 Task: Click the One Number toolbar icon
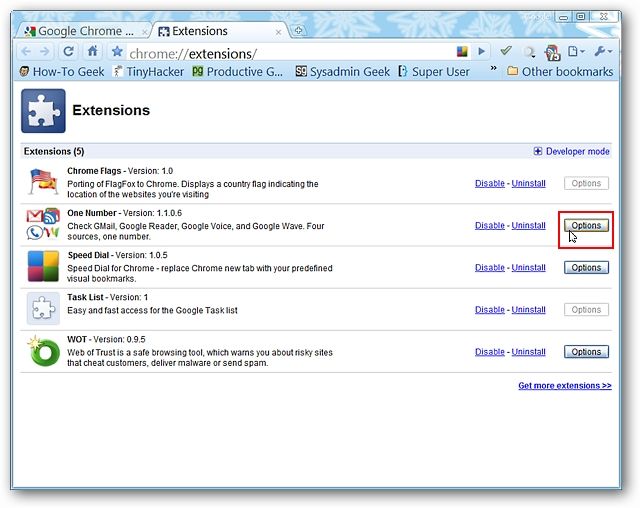click(x=553, y=52)
